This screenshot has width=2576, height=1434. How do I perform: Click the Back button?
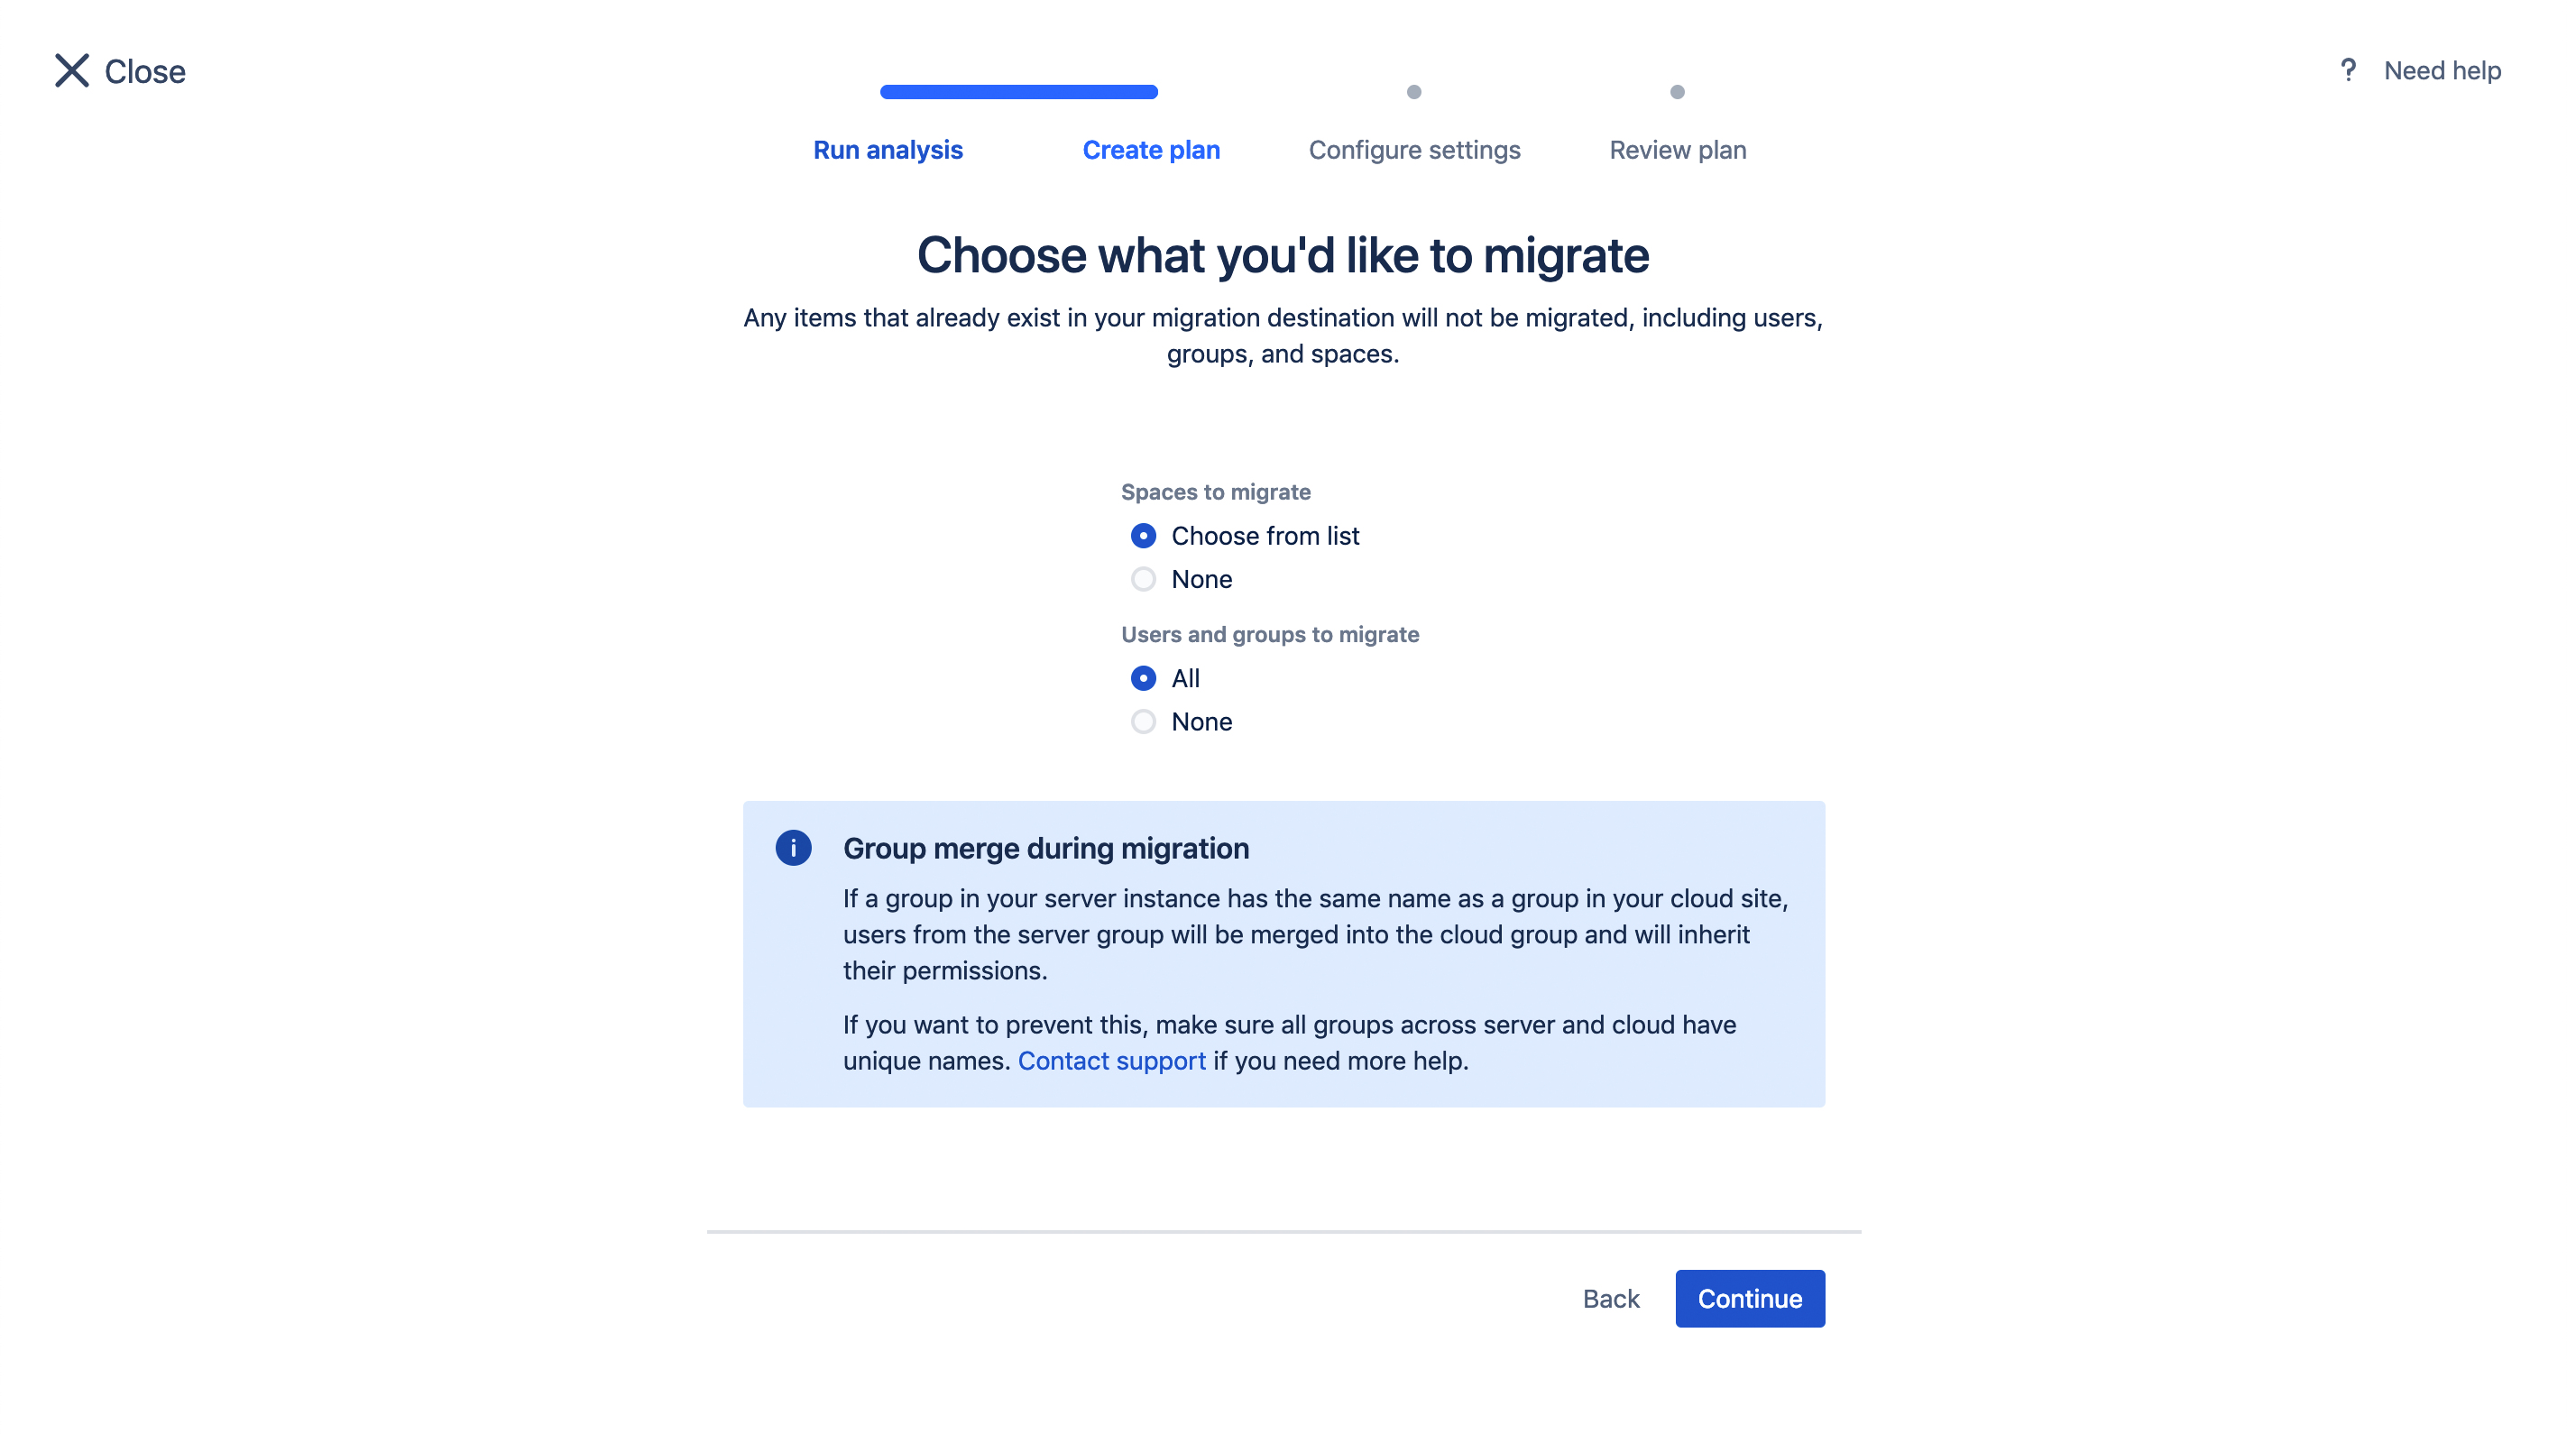click(x=1610, y=1298)
